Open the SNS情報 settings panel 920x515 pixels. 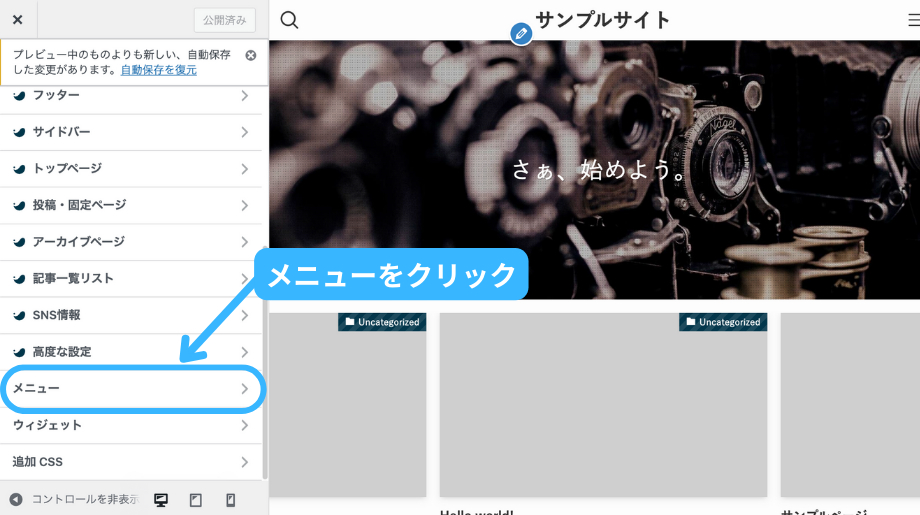pos(130,315)
